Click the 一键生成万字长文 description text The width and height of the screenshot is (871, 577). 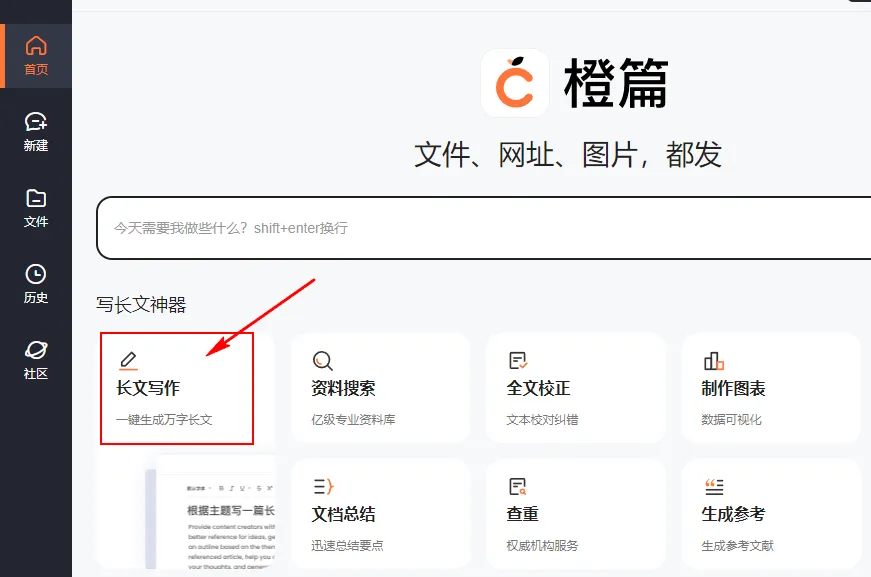tap(164, 420)
